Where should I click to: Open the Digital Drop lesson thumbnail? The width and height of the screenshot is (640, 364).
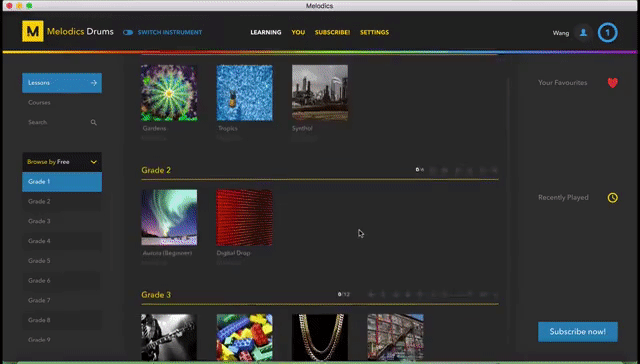[x=244, y=217]
